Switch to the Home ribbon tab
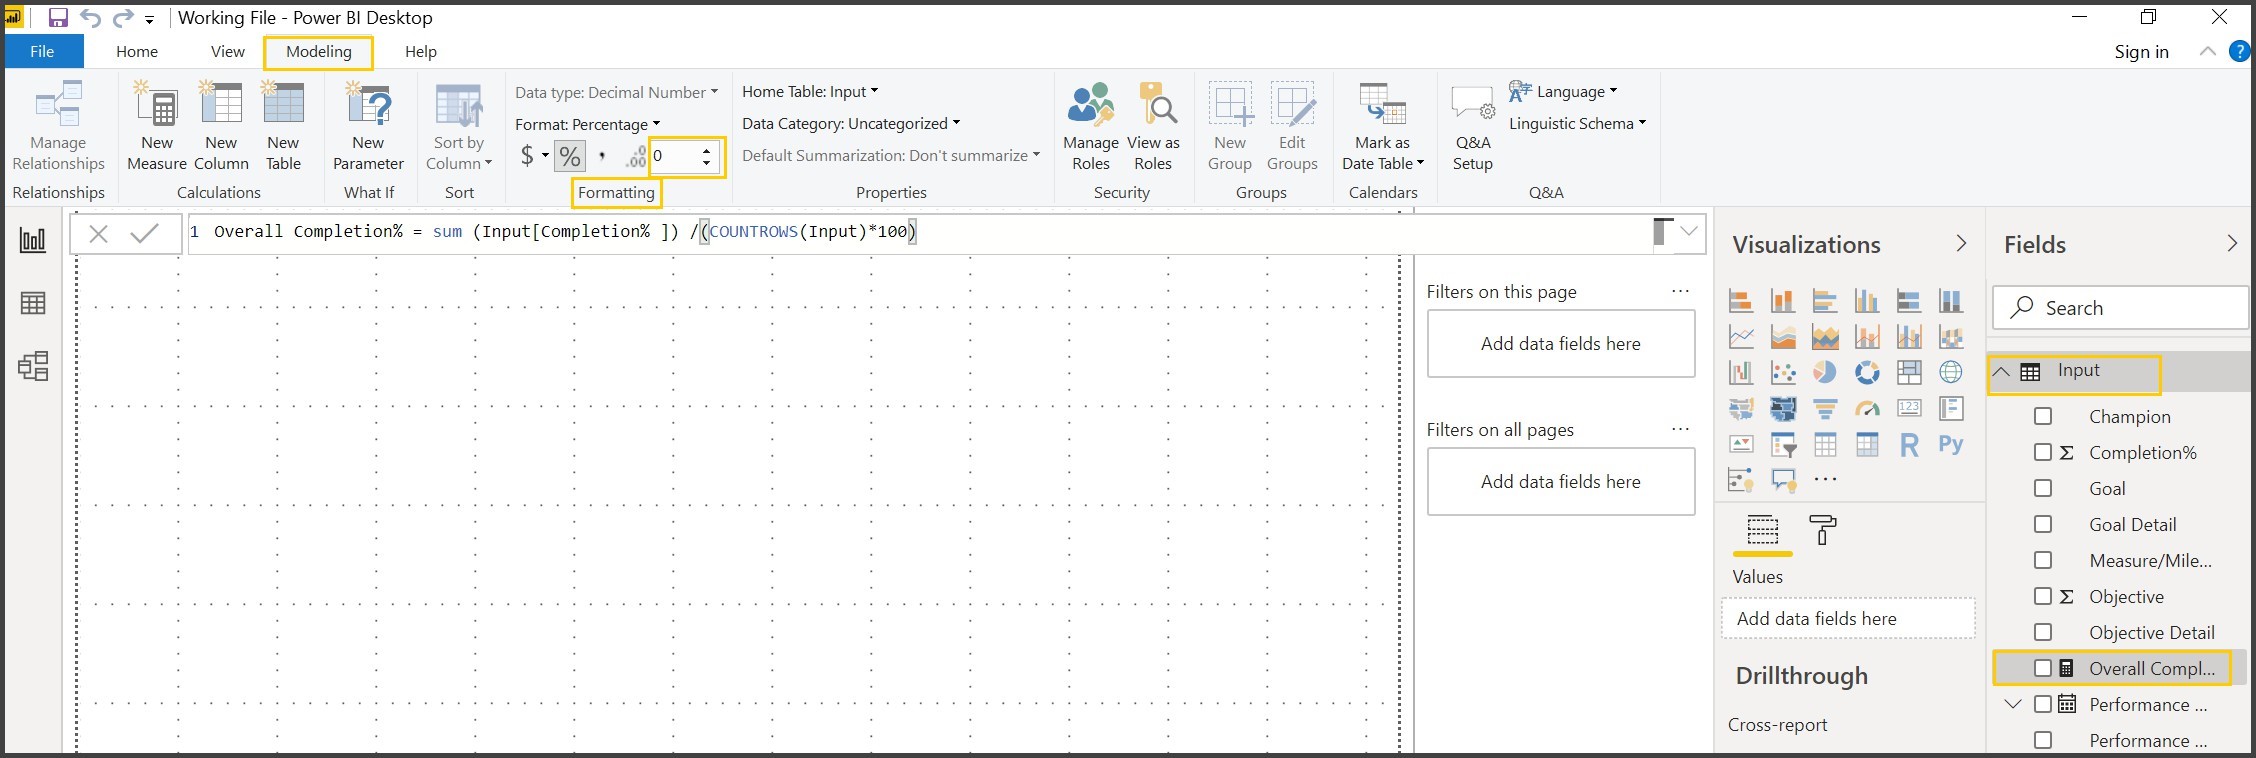 coord(137,51)
